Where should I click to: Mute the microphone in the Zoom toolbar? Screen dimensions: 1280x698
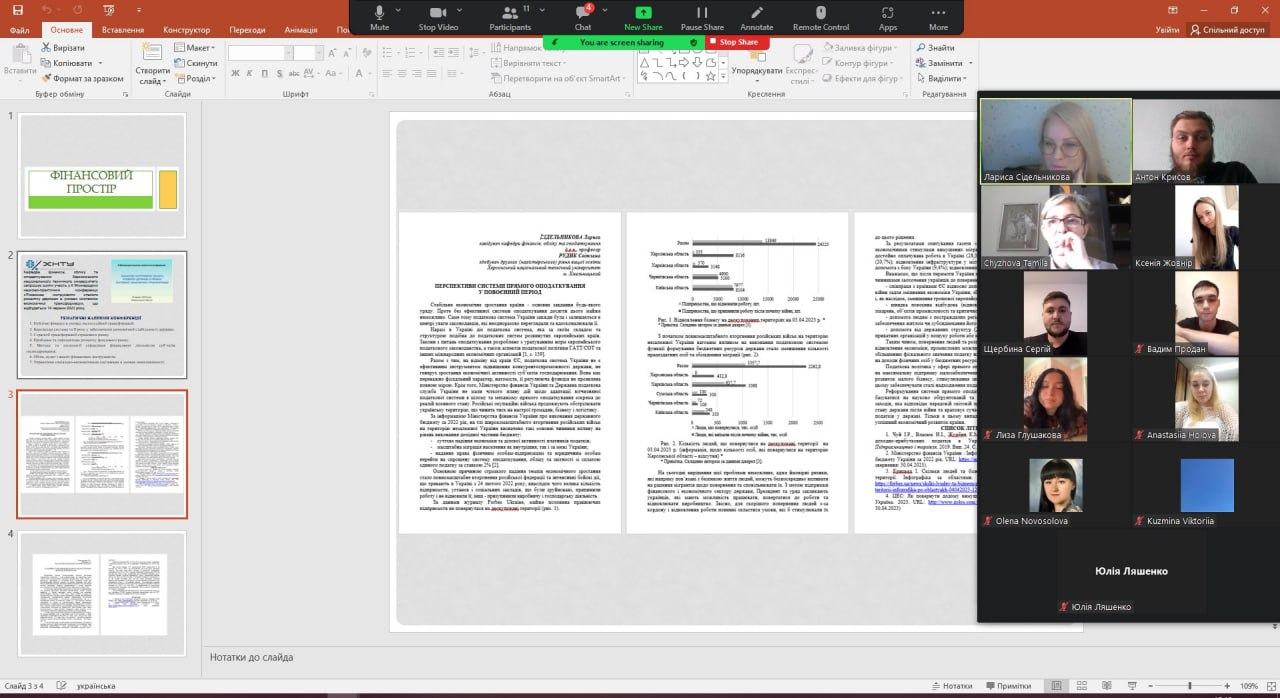click(379, 17)
